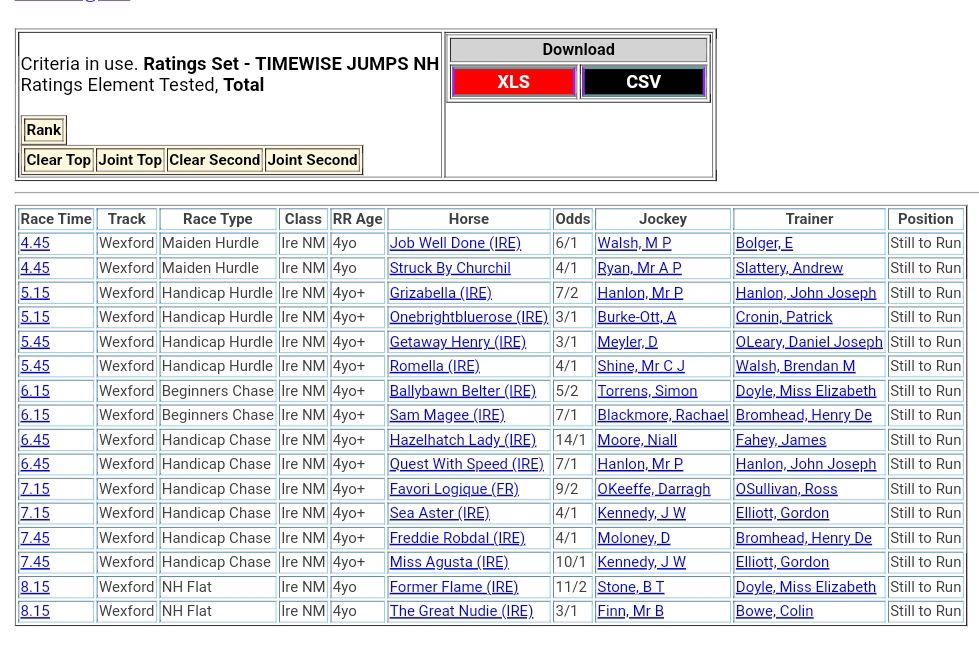
Task: Open horse Grizabella (IRE) link
Action: point(440,293)
